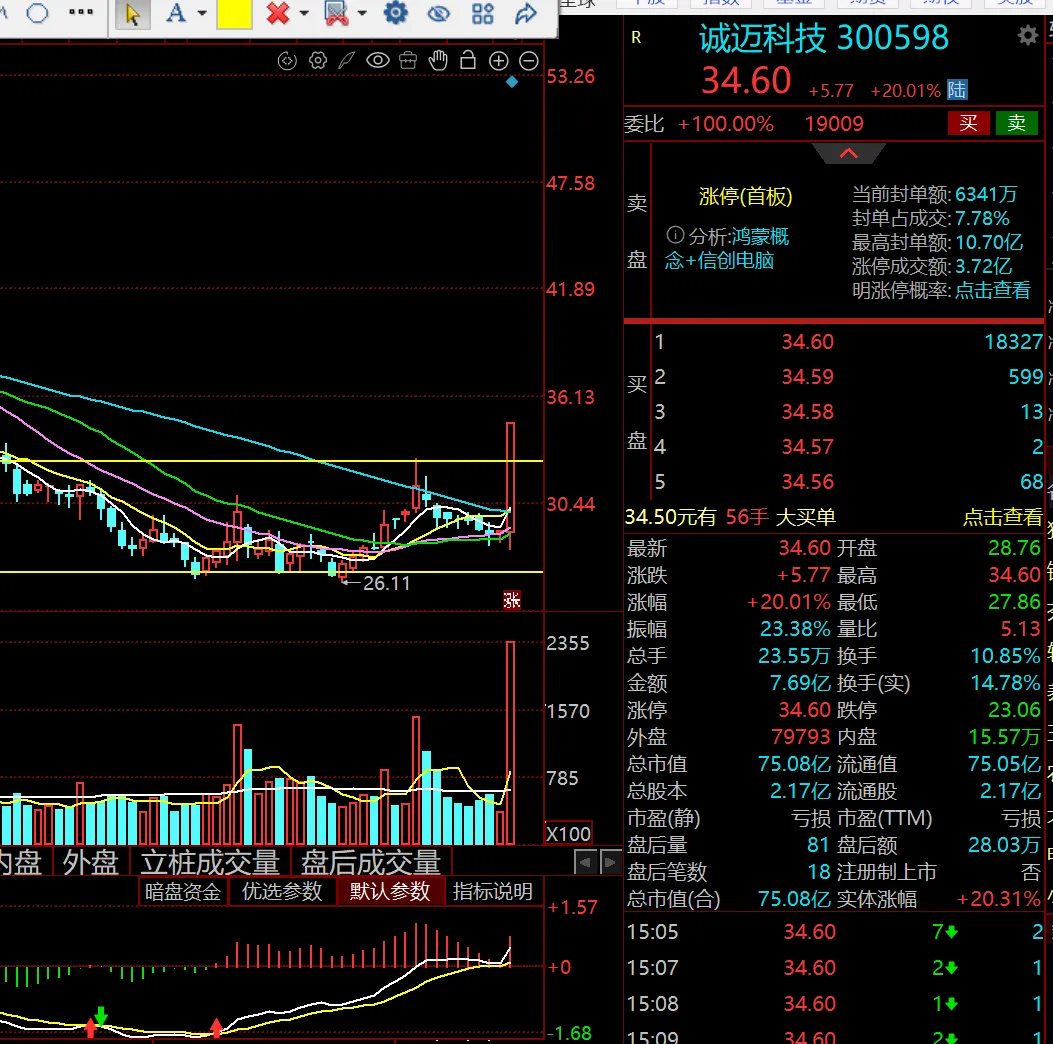Expand the delete tool dropdown
The image size is (1053, 1044).
[304, 13]
